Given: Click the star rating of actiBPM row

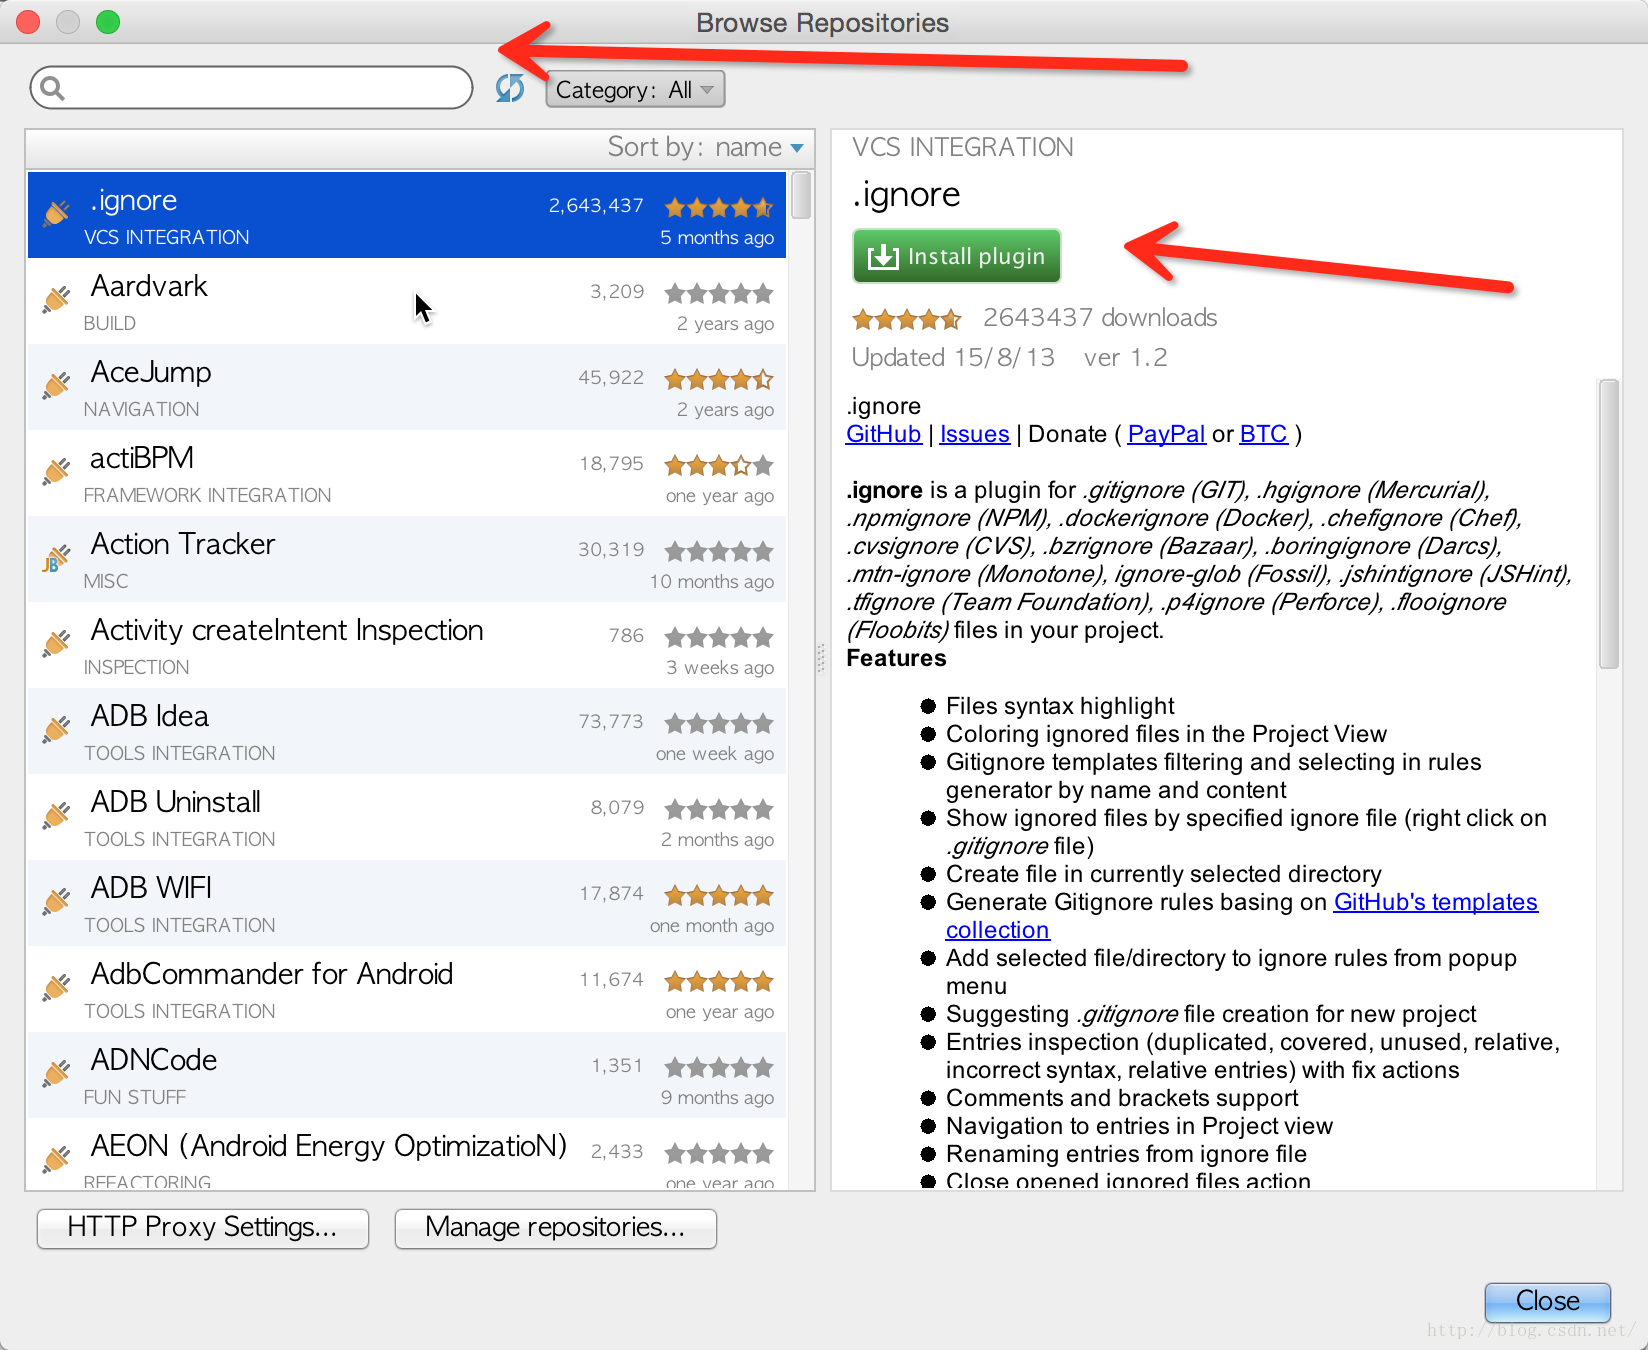Looking at the screenshot, I should [719, 465].
